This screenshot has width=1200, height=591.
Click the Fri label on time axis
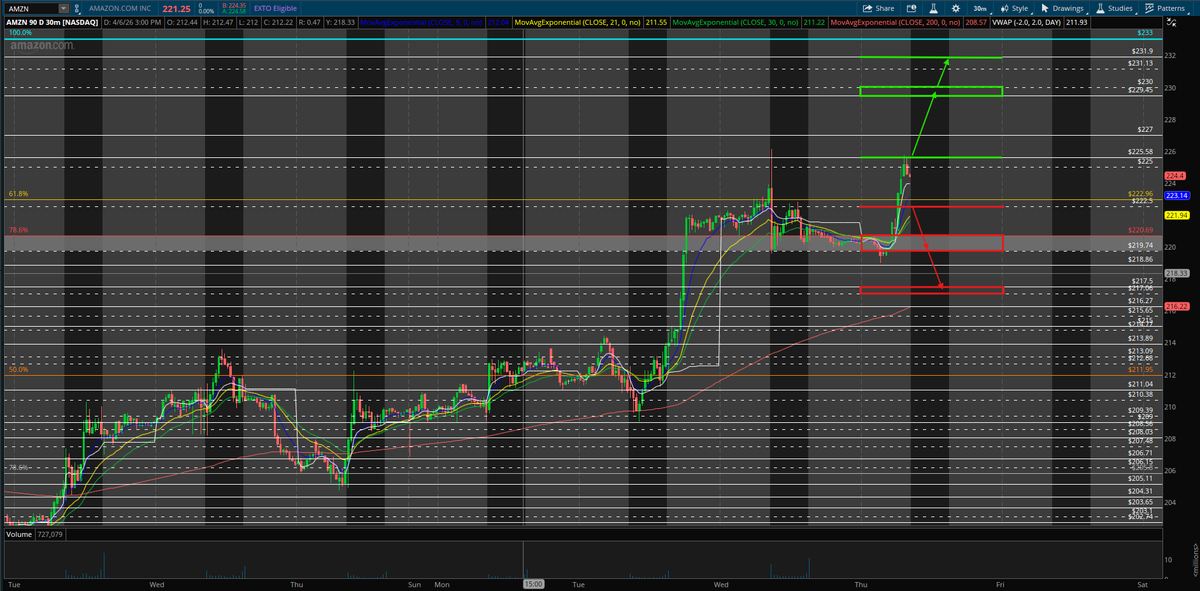[x=1000, y=583]
